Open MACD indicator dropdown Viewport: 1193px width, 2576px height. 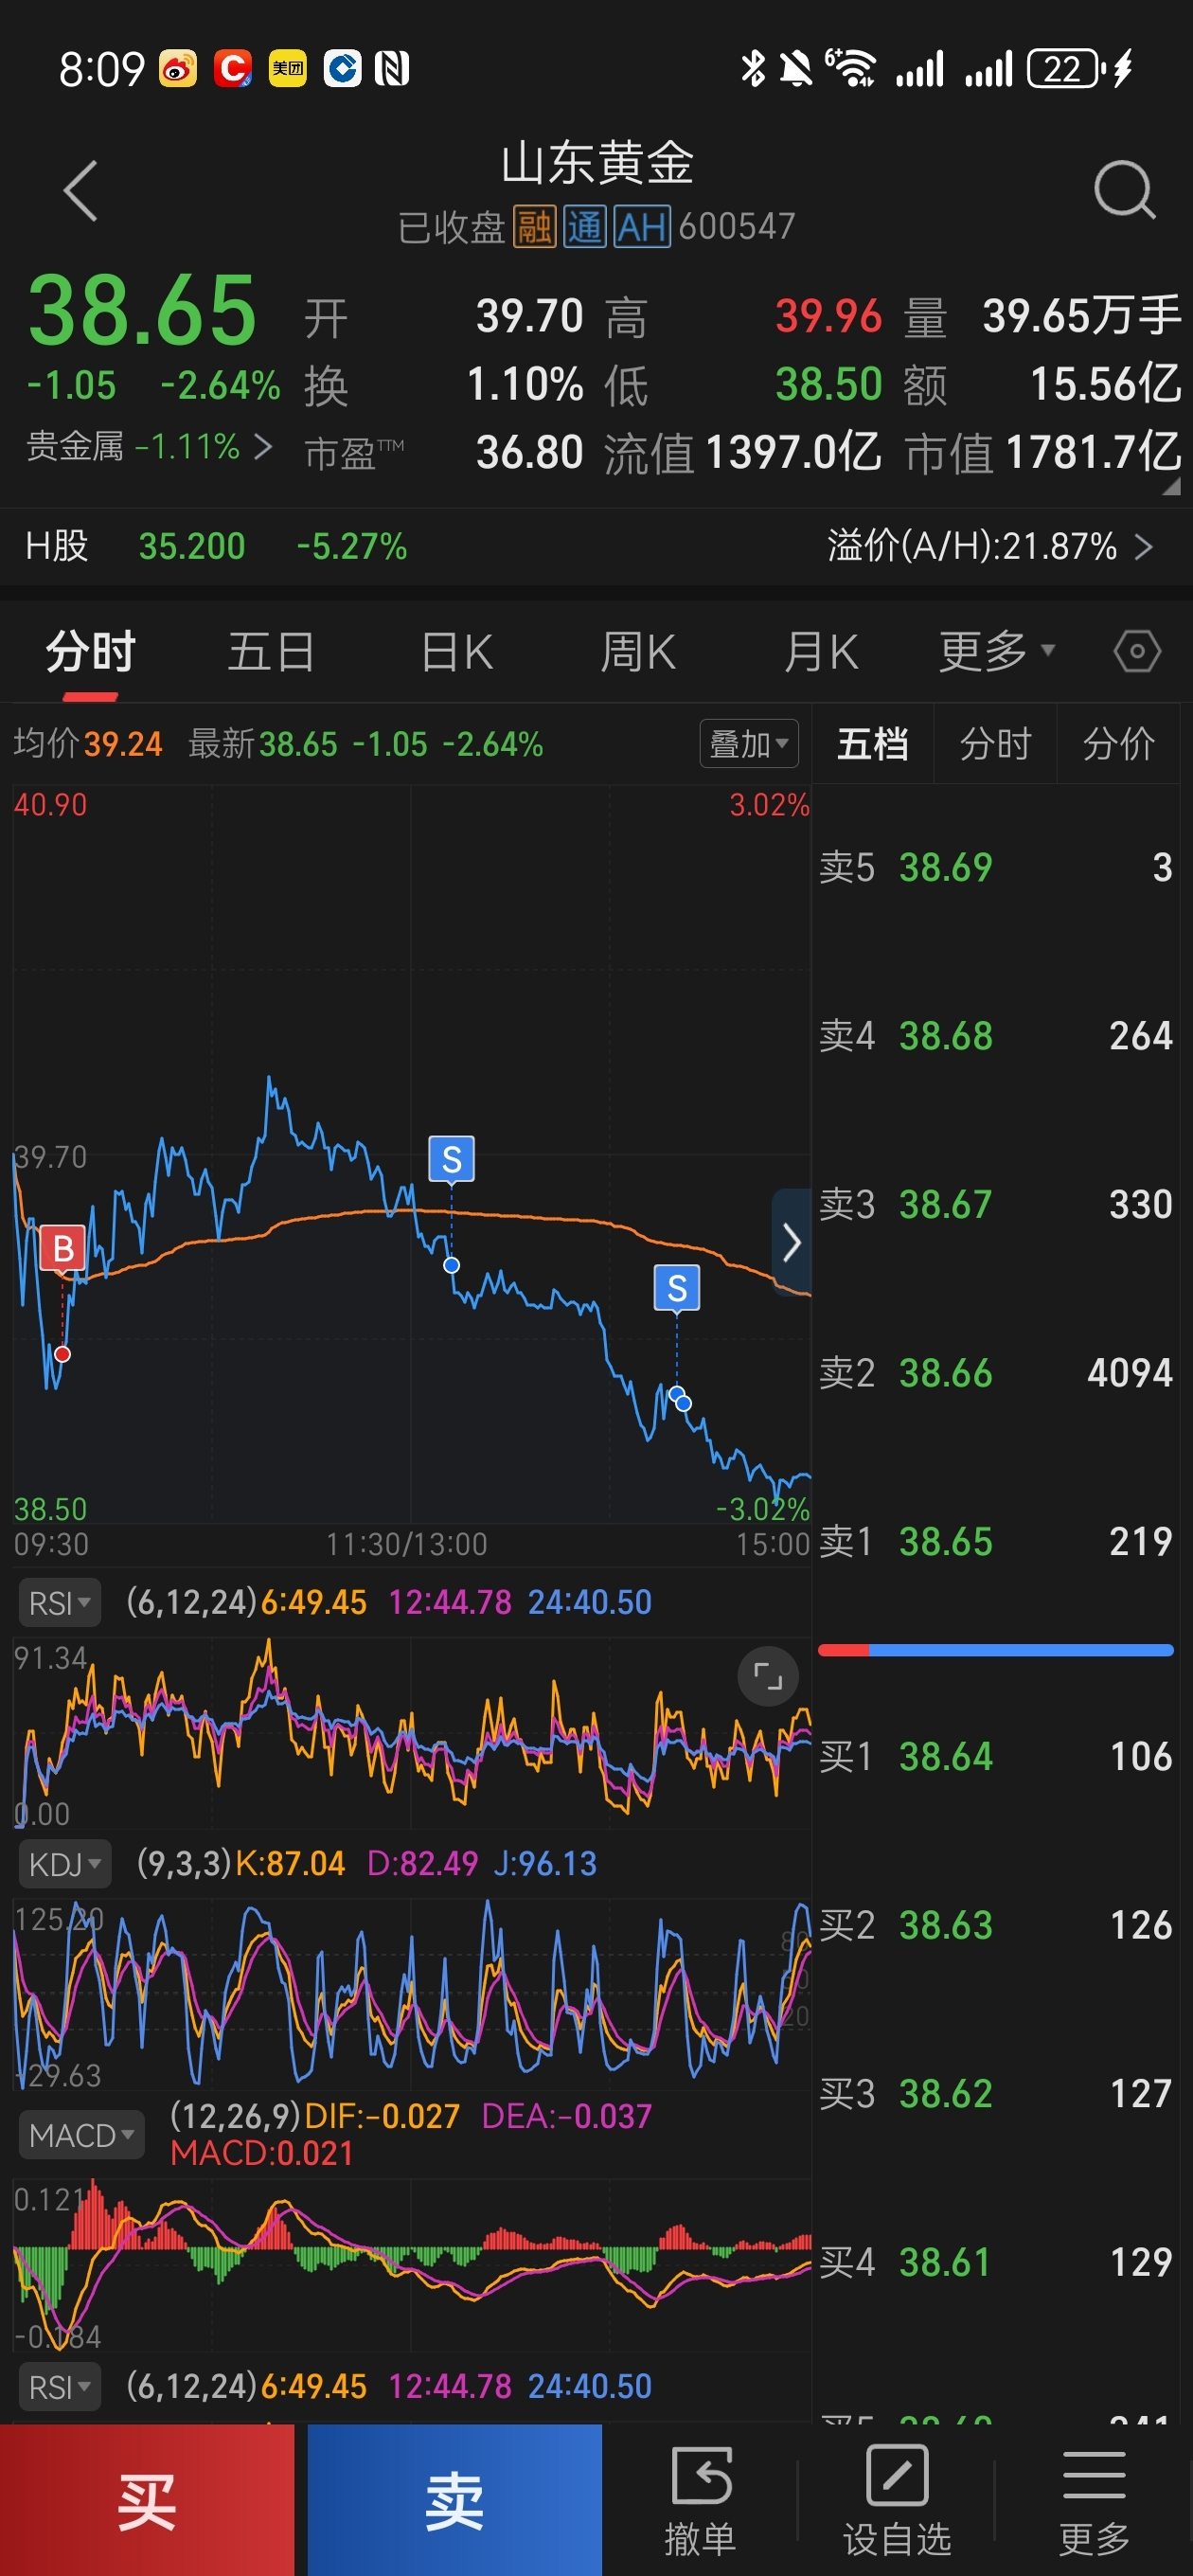[x=81, y=2135]
